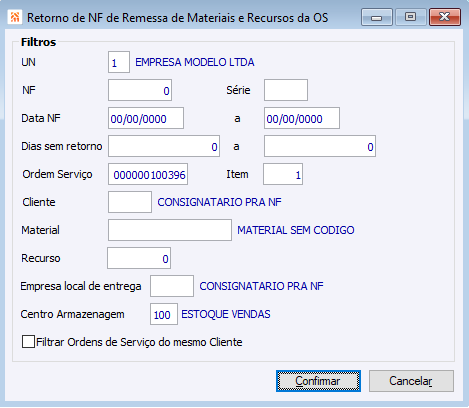Focus the Material code field

tap(170, 230)
